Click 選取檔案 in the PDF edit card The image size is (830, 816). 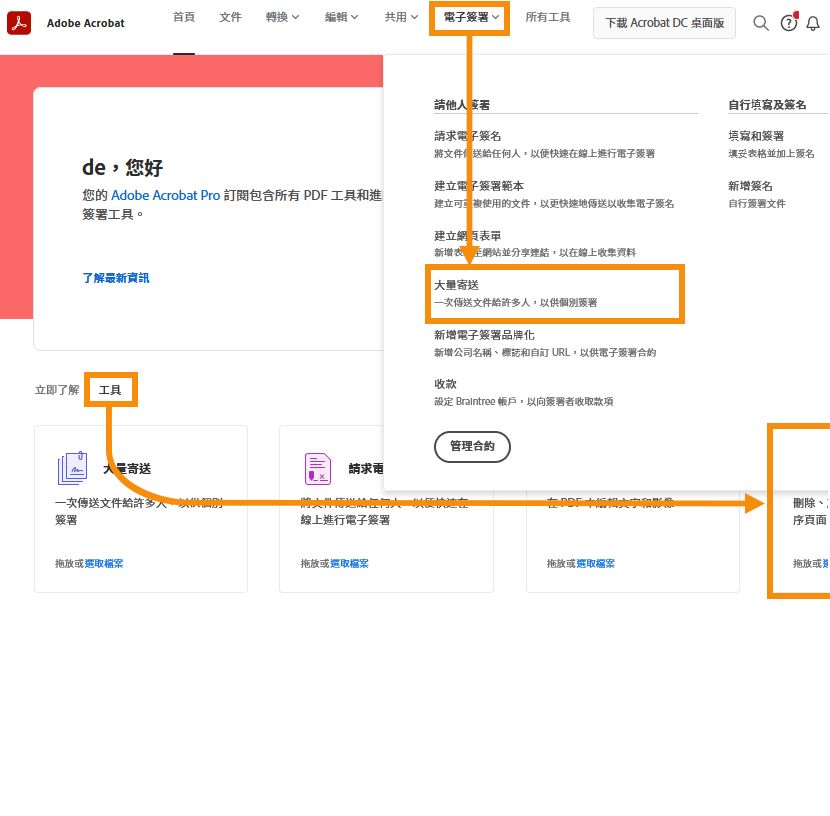[596, 564]
